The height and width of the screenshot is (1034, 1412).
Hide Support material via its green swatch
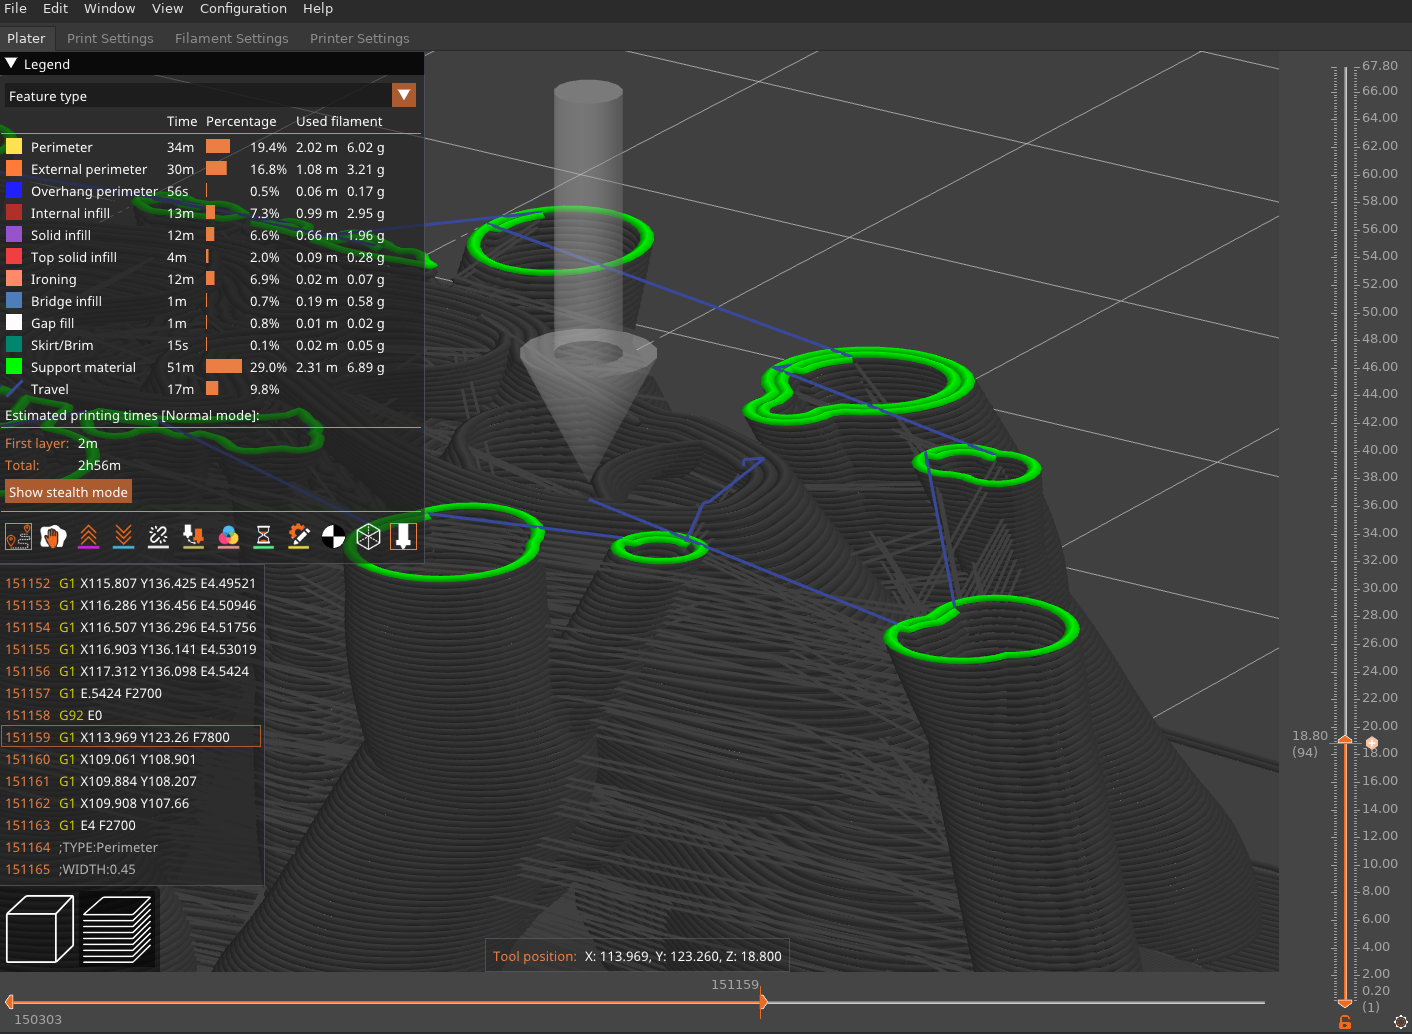click(x=16, y=367)
